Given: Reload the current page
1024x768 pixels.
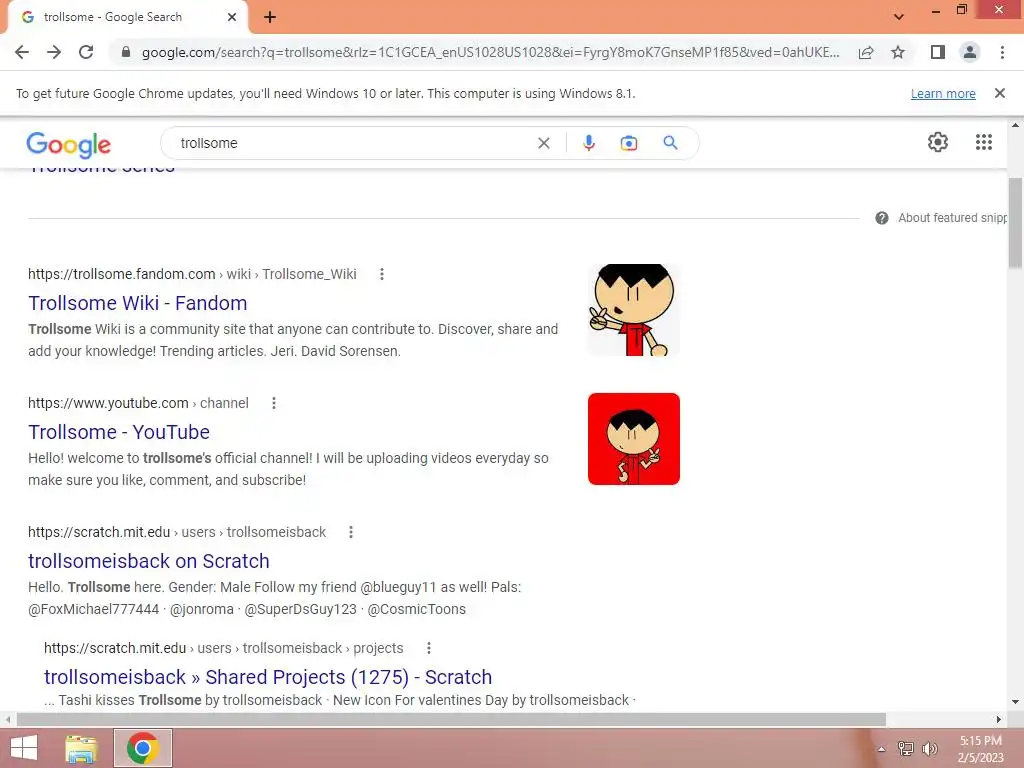Looking at the screenshot, I should [x=86, y=52].
